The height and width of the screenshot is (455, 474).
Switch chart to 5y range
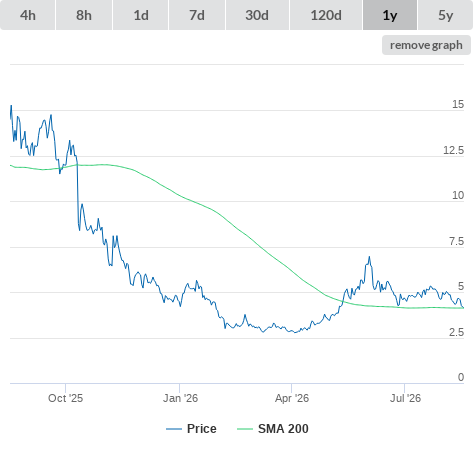point(445,15)
